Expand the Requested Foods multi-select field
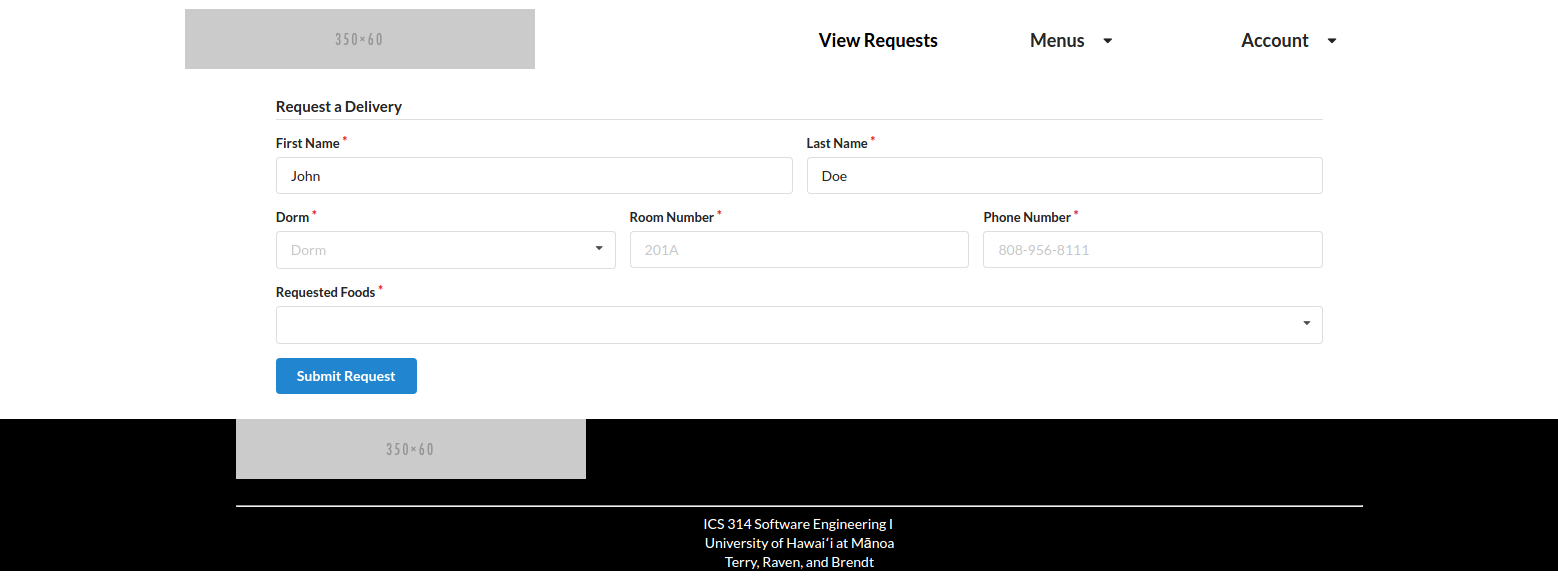 point(799,325)
